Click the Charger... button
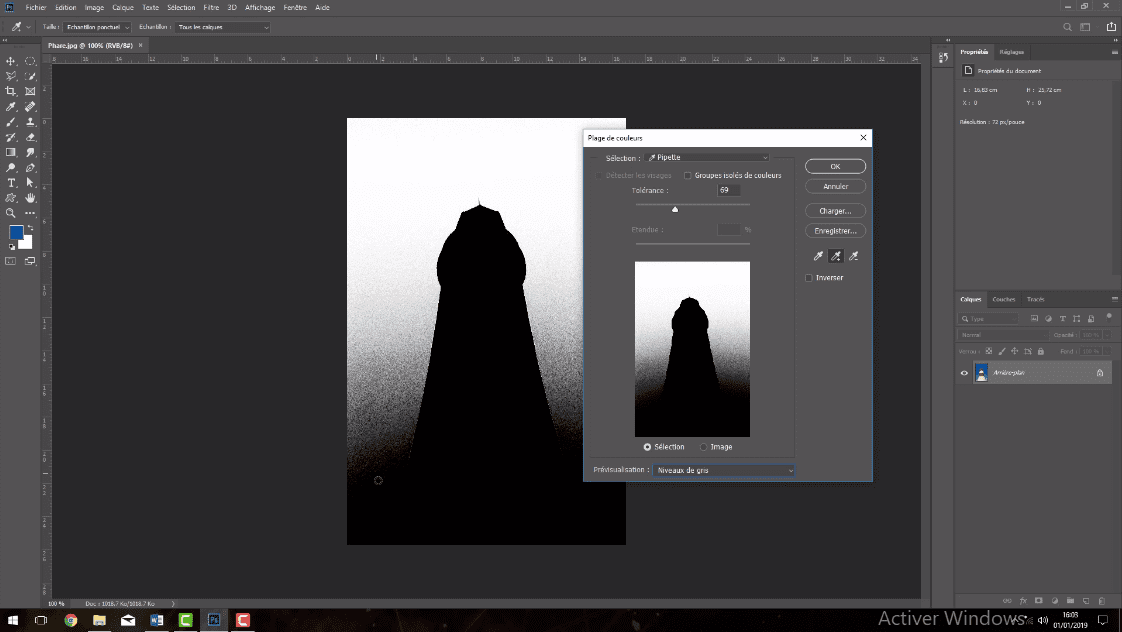The height and width of the screenshot is (632, 1122). tap(835, 210)
